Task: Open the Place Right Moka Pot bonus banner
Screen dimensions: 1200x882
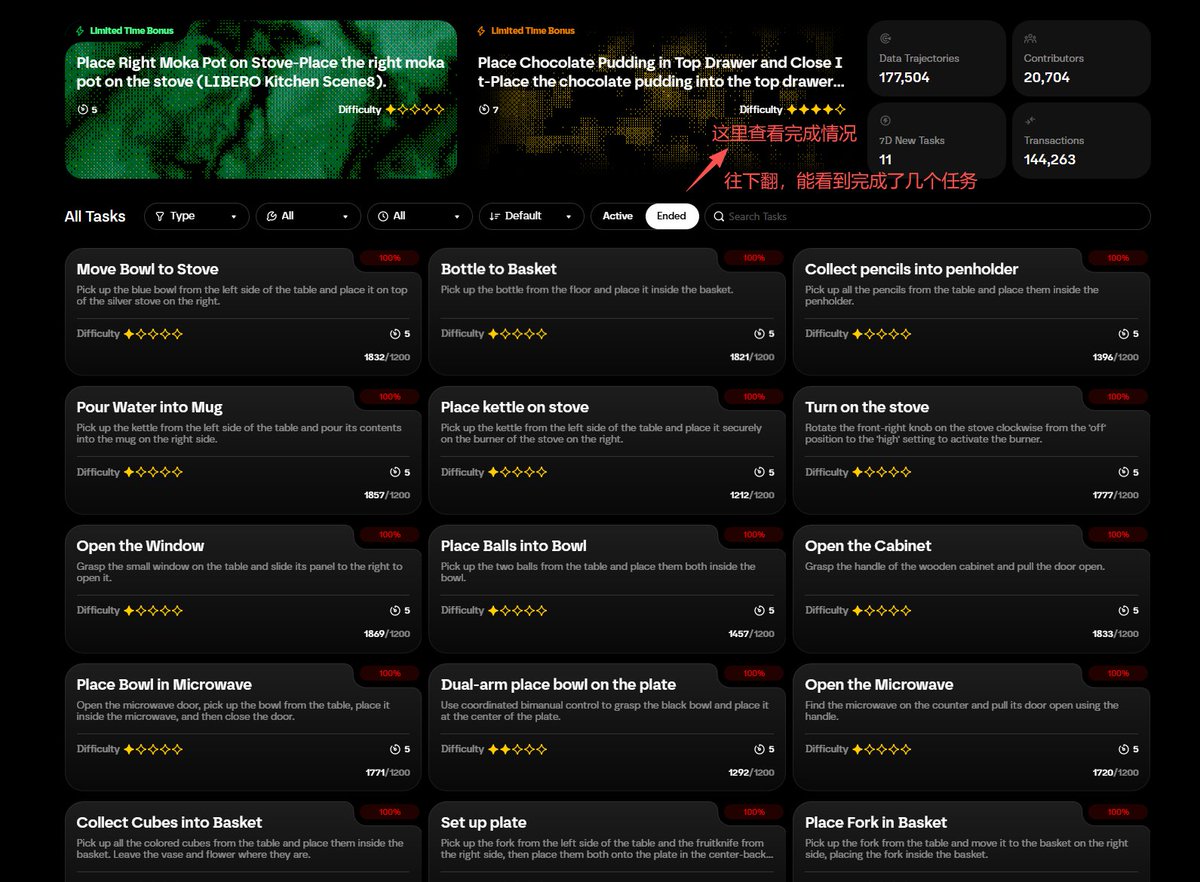Action: tap(261, 99)
